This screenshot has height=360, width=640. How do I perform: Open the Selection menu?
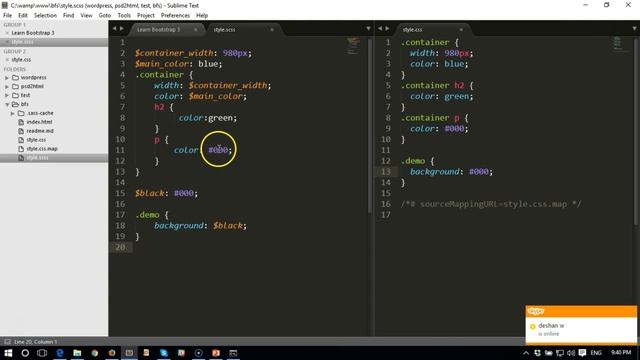[x=45, y=16]
